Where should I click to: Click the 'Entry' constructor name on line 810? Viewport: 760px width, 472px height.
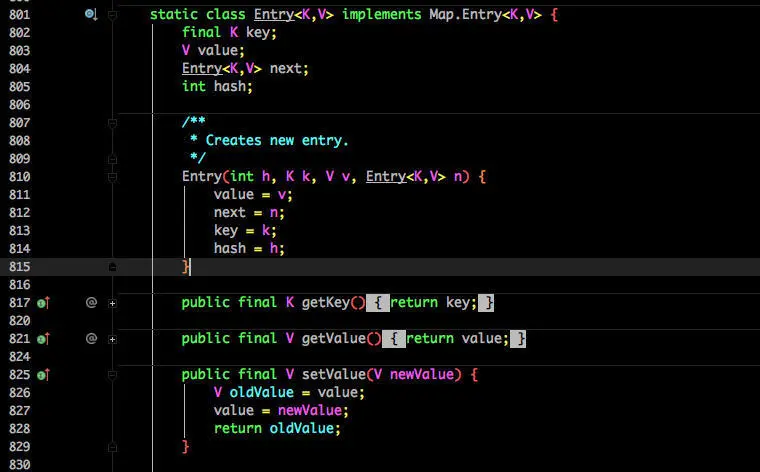click(x=202, y=177)
